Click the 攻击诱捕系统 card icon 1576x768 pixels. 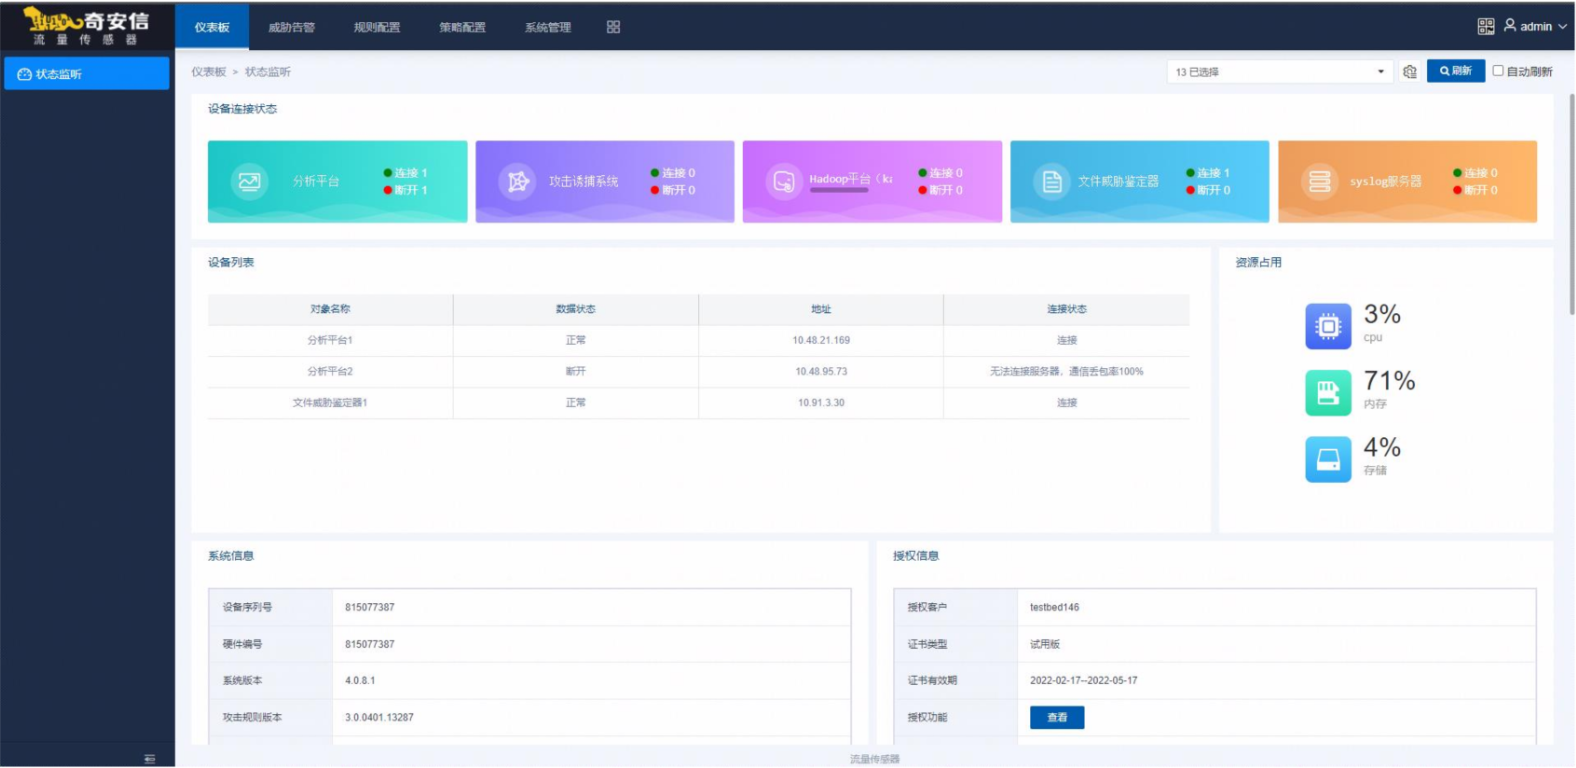tap(517, 182)
